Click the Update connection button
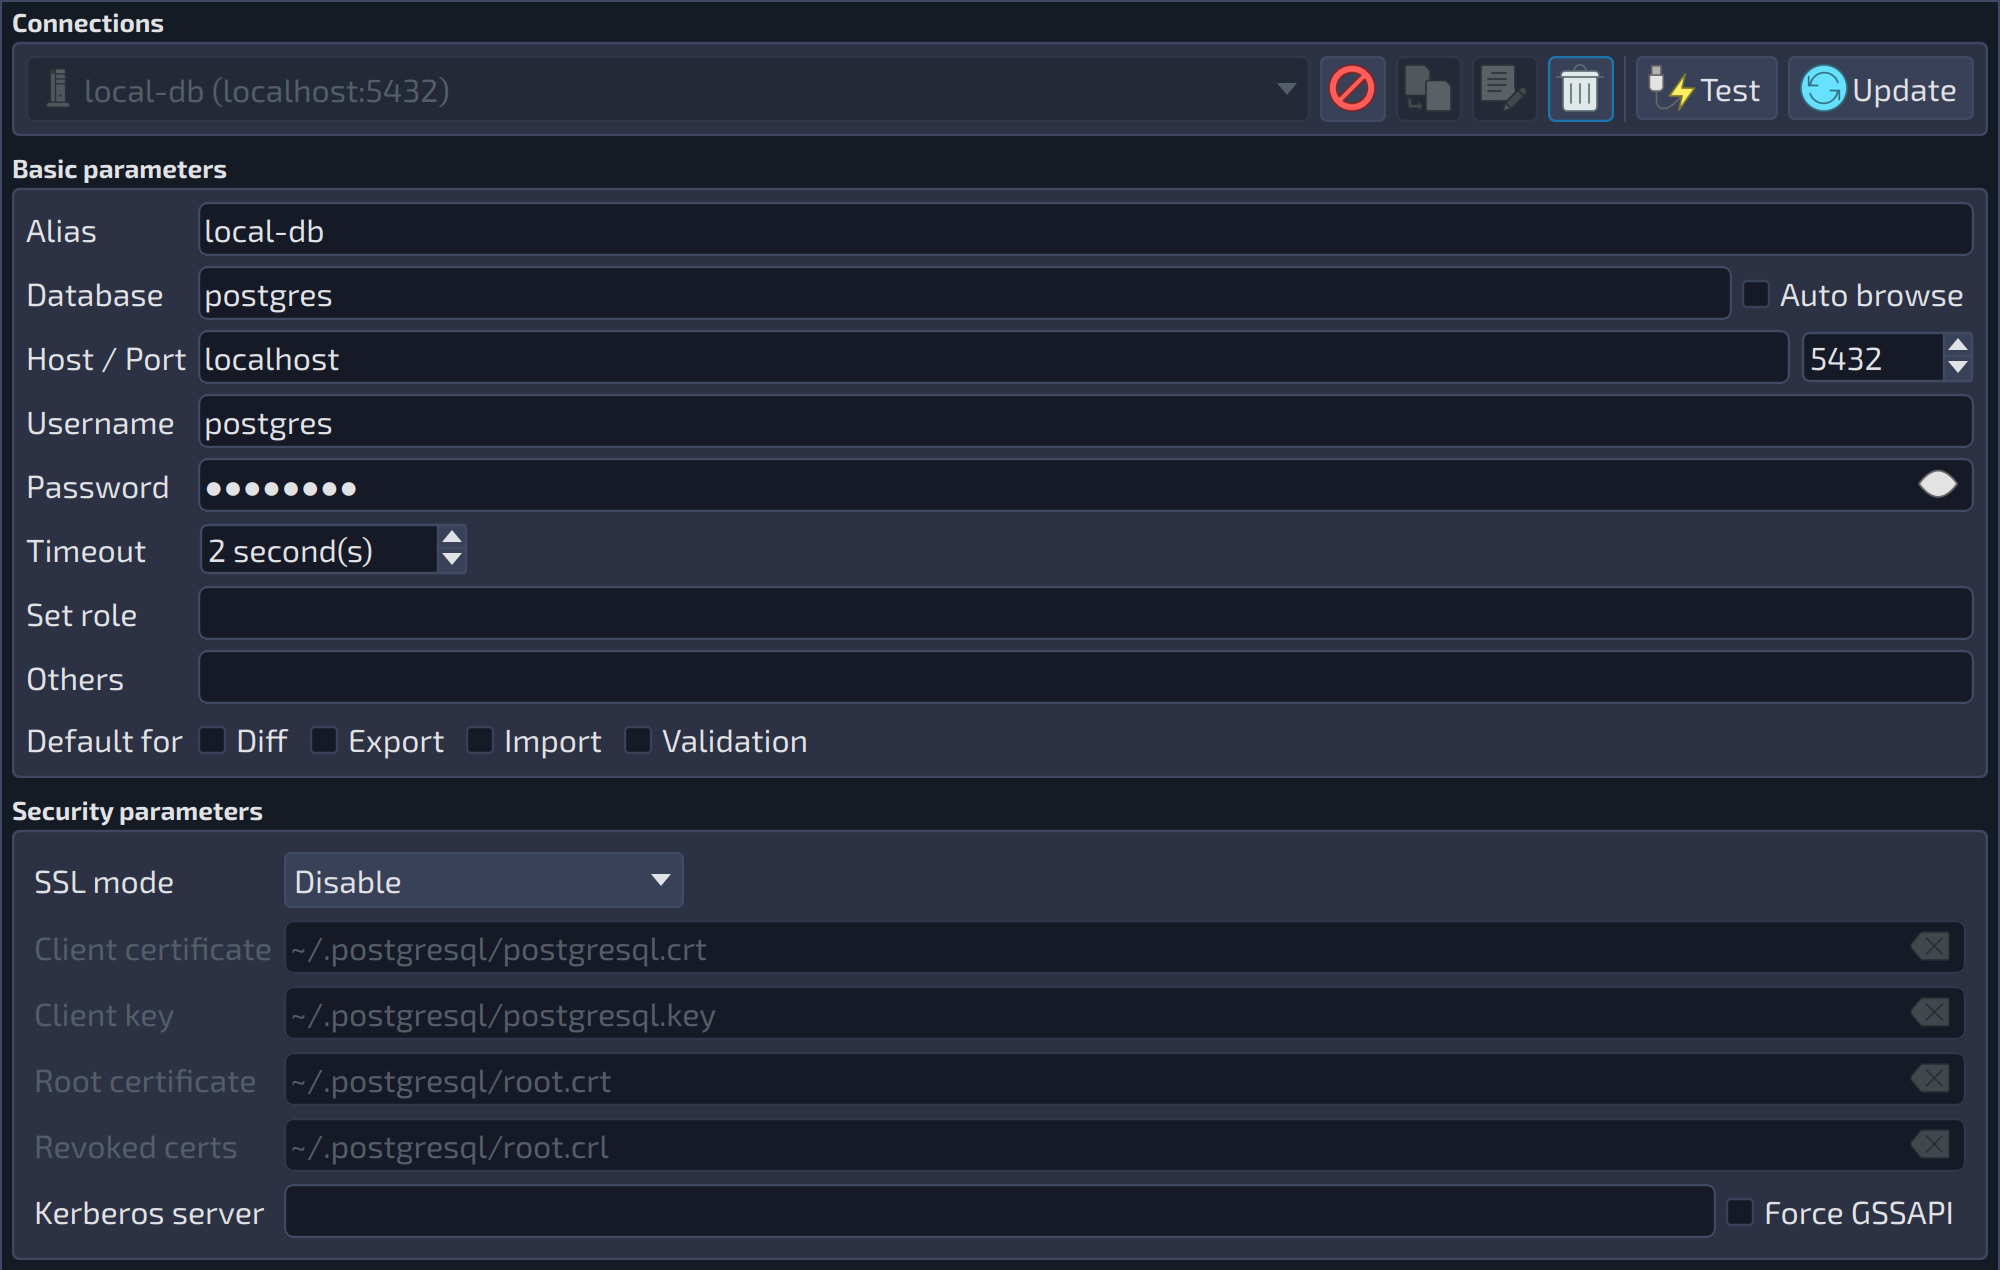The image size is (2000, 1270). [1880, 89]
